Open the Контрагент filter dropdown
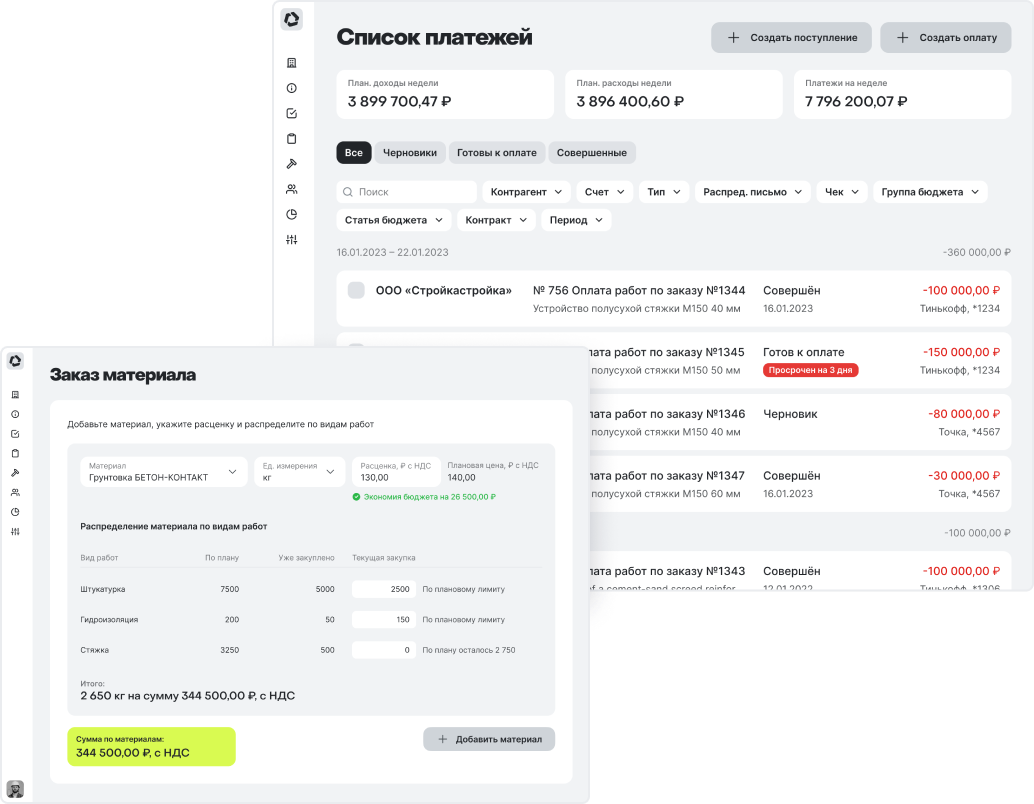This screenshot has width=1034, height=804. (x=527, y=191)
